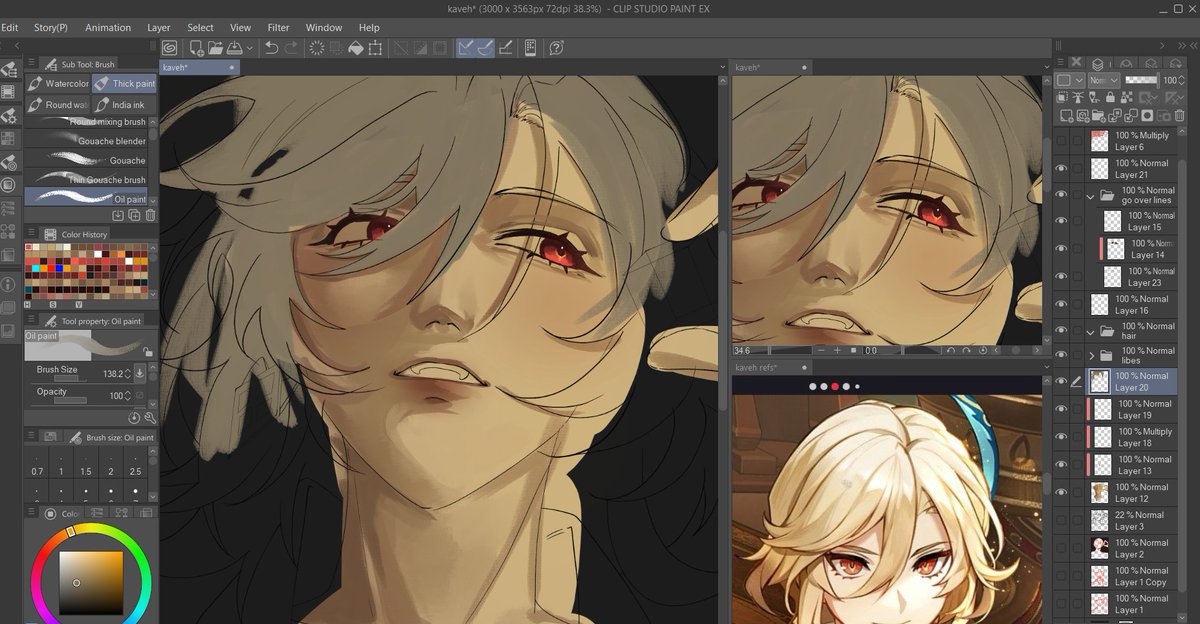Click the Redo arrow icon

[x=291, y=47]
